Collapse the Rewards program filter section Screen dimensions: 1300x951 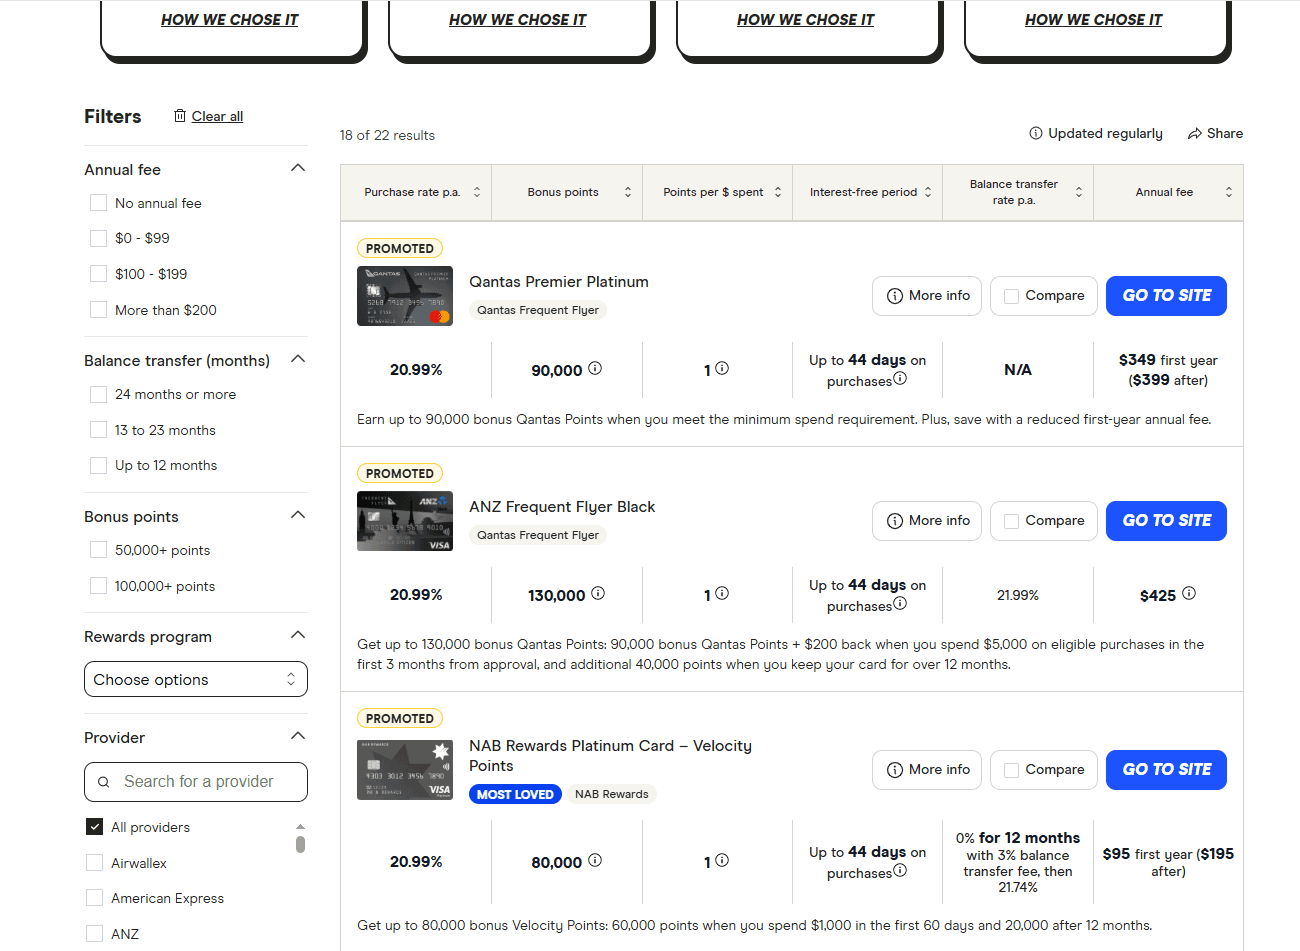[297, 635]
